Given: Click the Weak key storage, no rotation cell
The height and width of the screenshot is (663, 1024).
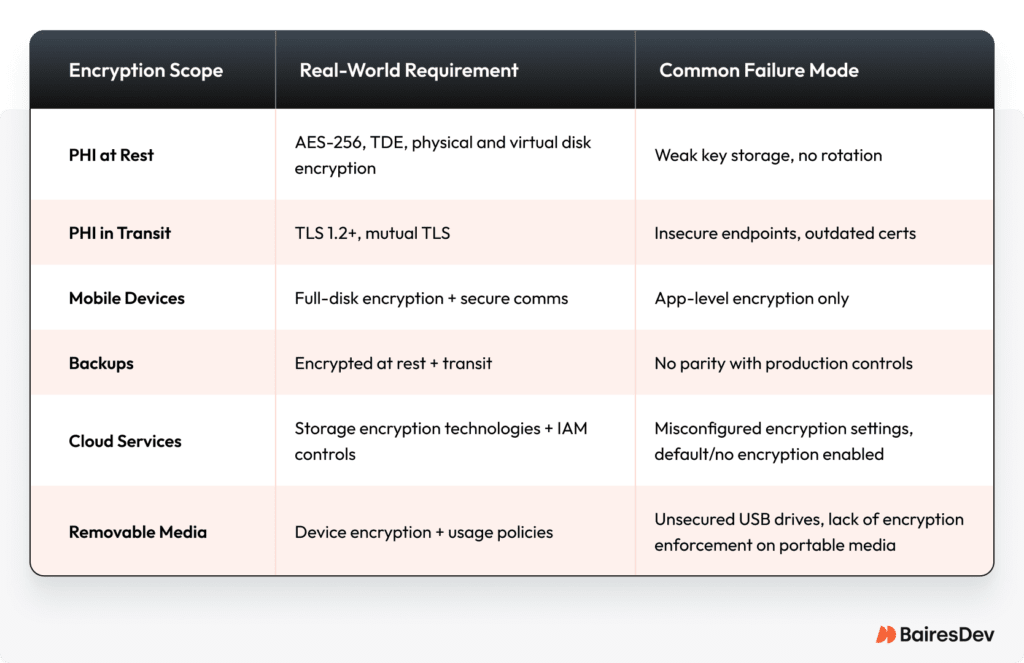Looking at the screenshot, I should coord(767,155).
